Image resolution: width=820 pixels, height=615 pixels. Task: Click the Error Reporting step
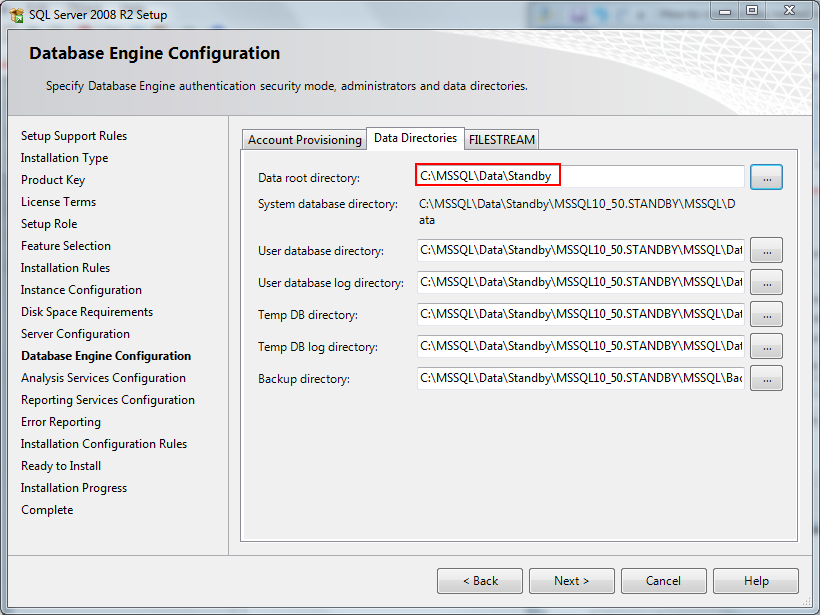(61, 422)
